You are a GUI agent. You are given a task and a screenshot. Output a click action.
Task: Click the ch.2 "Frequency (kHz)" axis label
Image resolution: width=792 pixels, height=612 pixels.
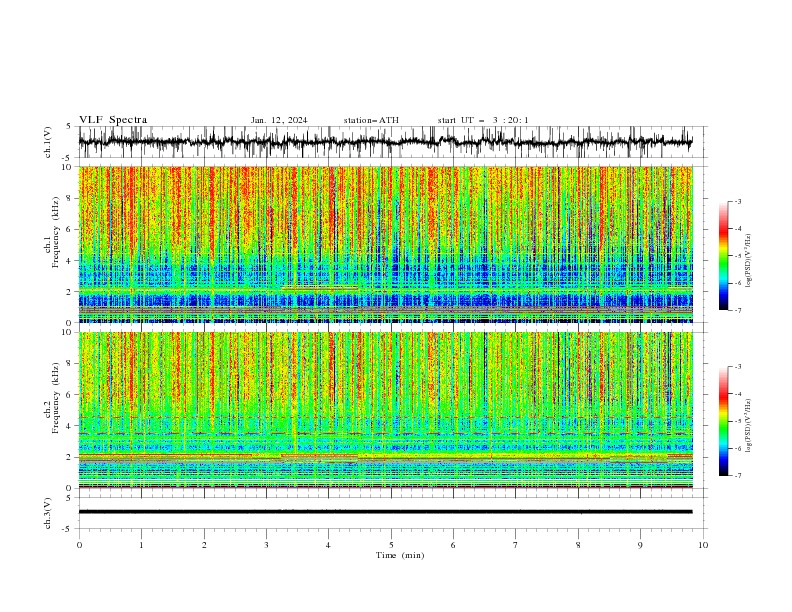[x=56, y=398]
